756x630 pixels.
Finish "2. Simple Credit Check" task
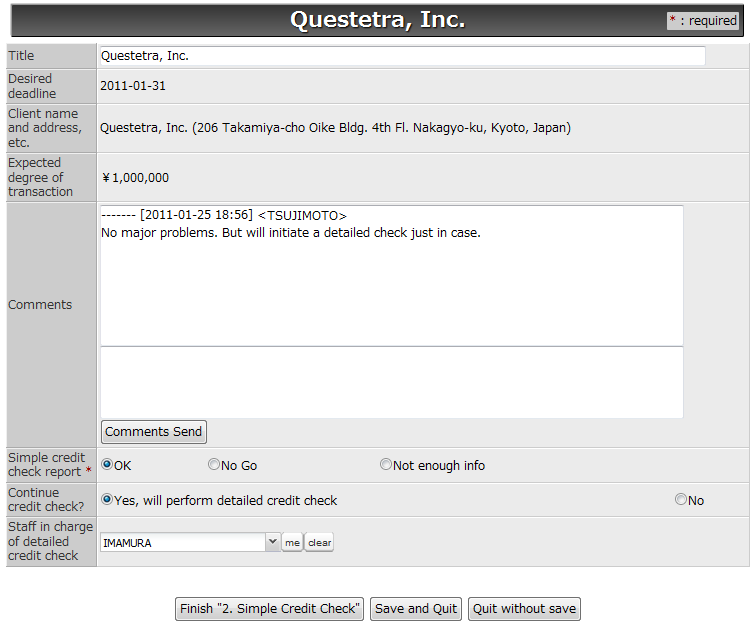click(x=270, y=609)
